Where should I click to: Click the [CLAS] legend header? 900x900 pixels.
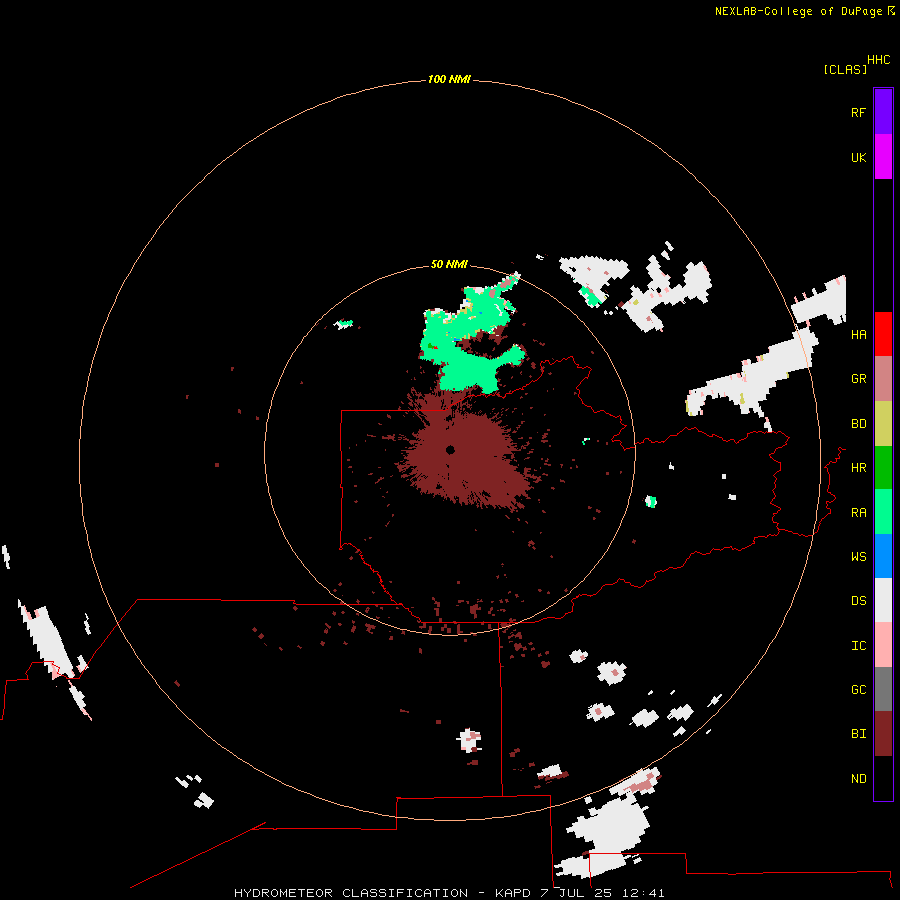click(x=845, y=69)
